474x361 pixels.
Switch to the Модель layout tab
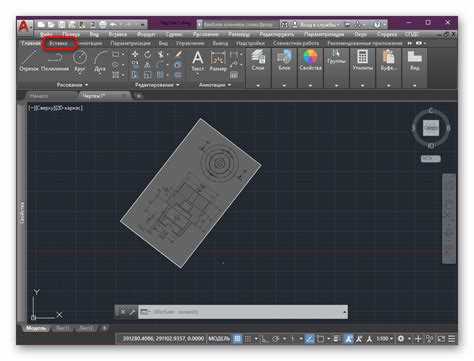[36, 328]
